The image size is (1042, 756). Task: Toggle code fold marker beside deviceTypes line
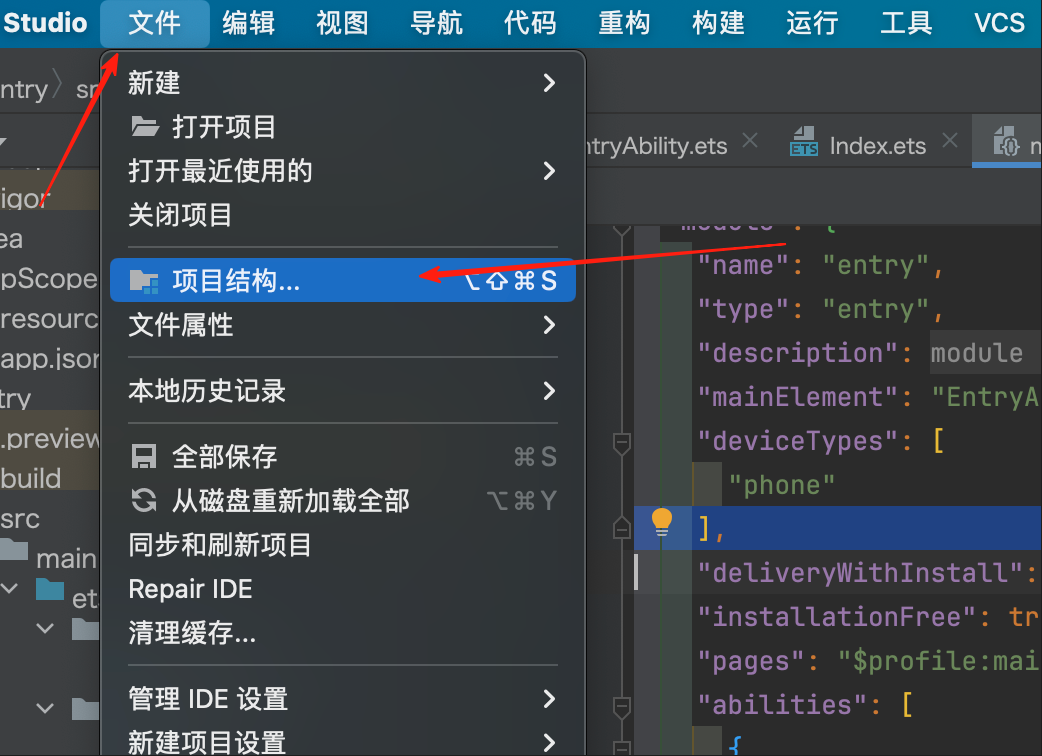622,441
